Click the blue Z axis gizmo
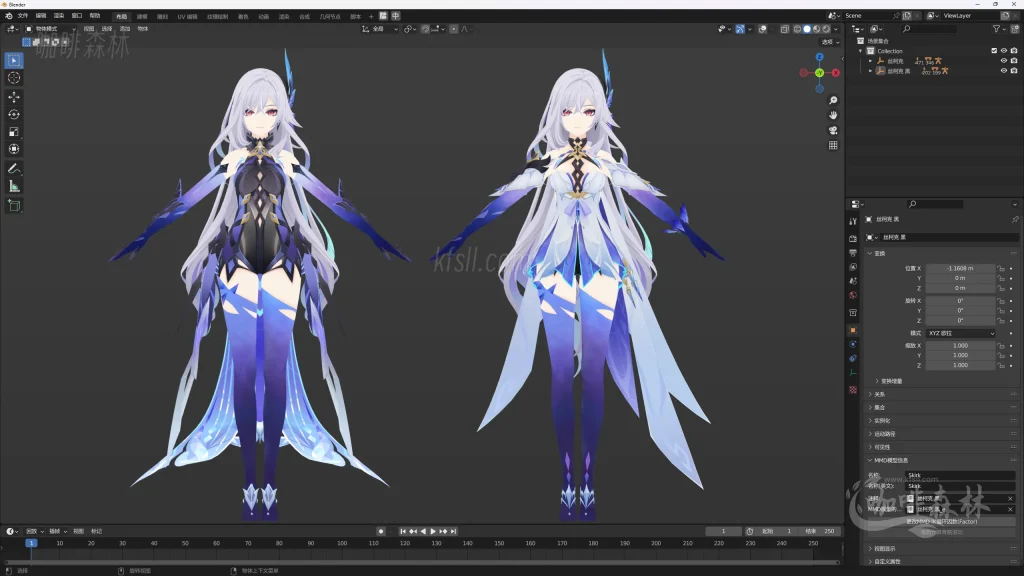This screenshot has height=576, width=1024. coord(820,57)
